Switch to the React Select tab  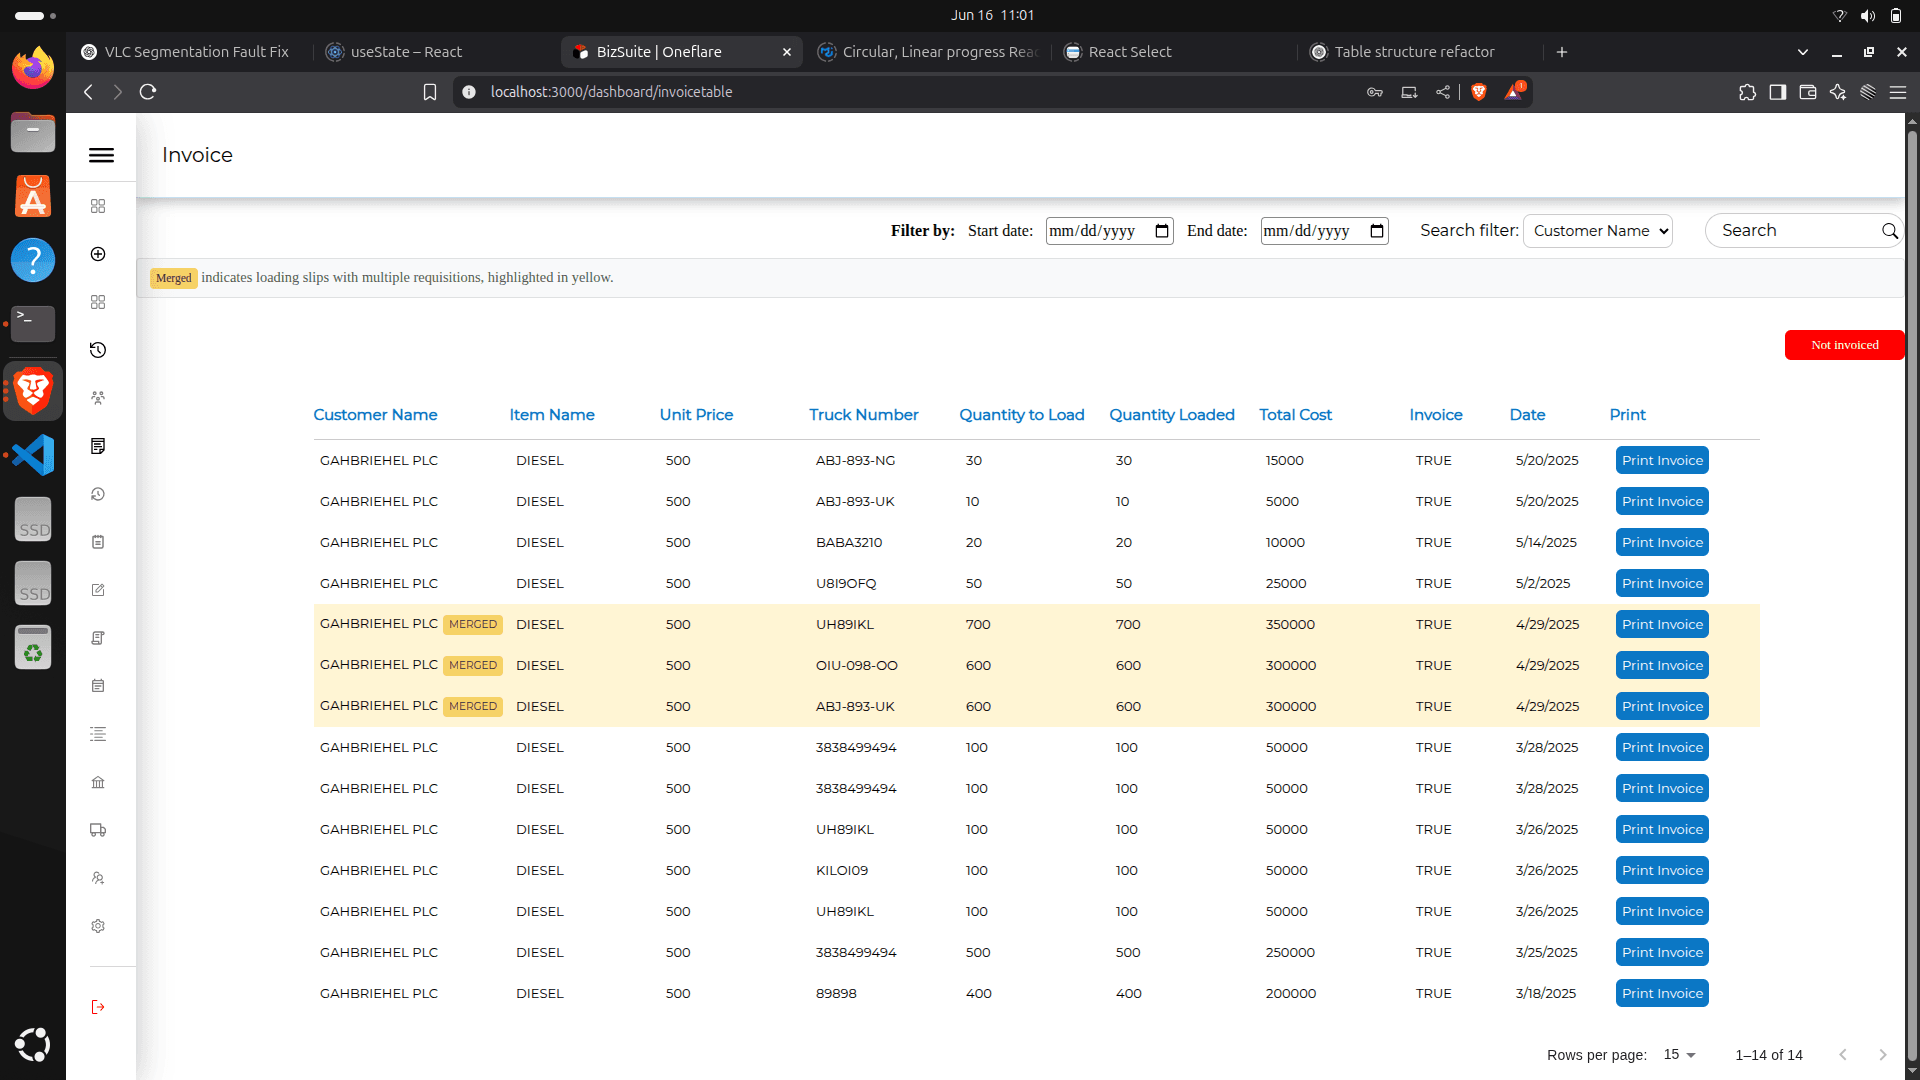1130,51
